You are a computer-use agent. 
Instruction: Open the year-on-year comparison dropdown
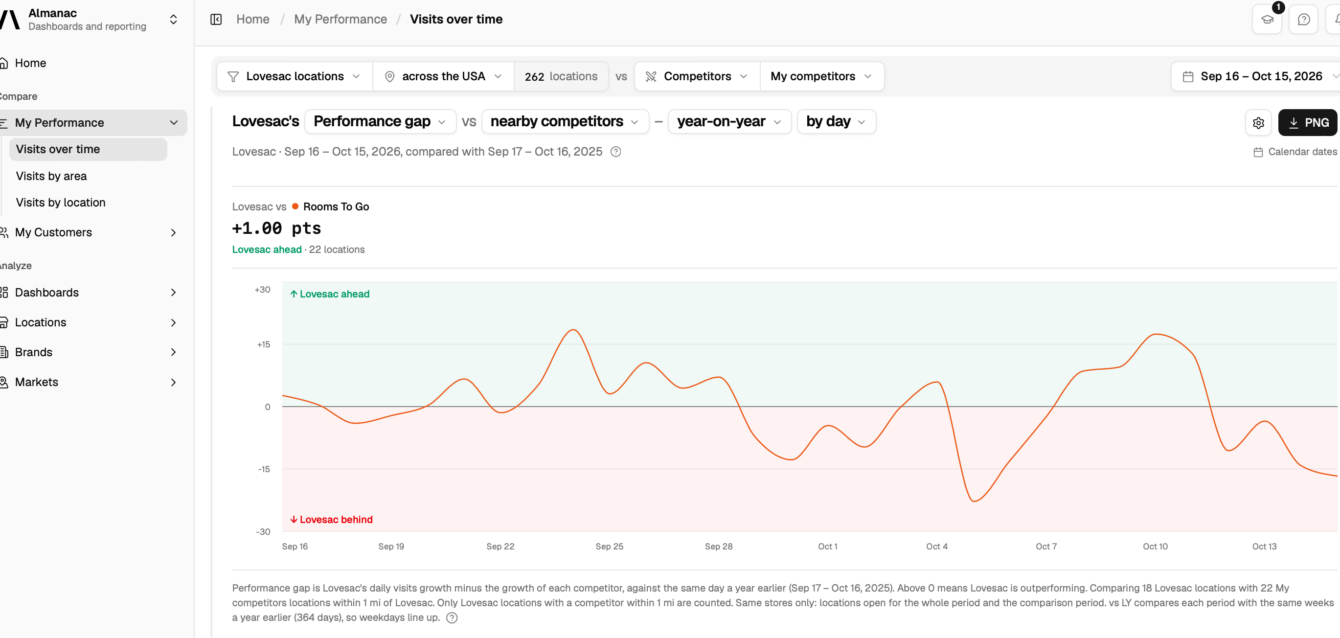point(729,121)
